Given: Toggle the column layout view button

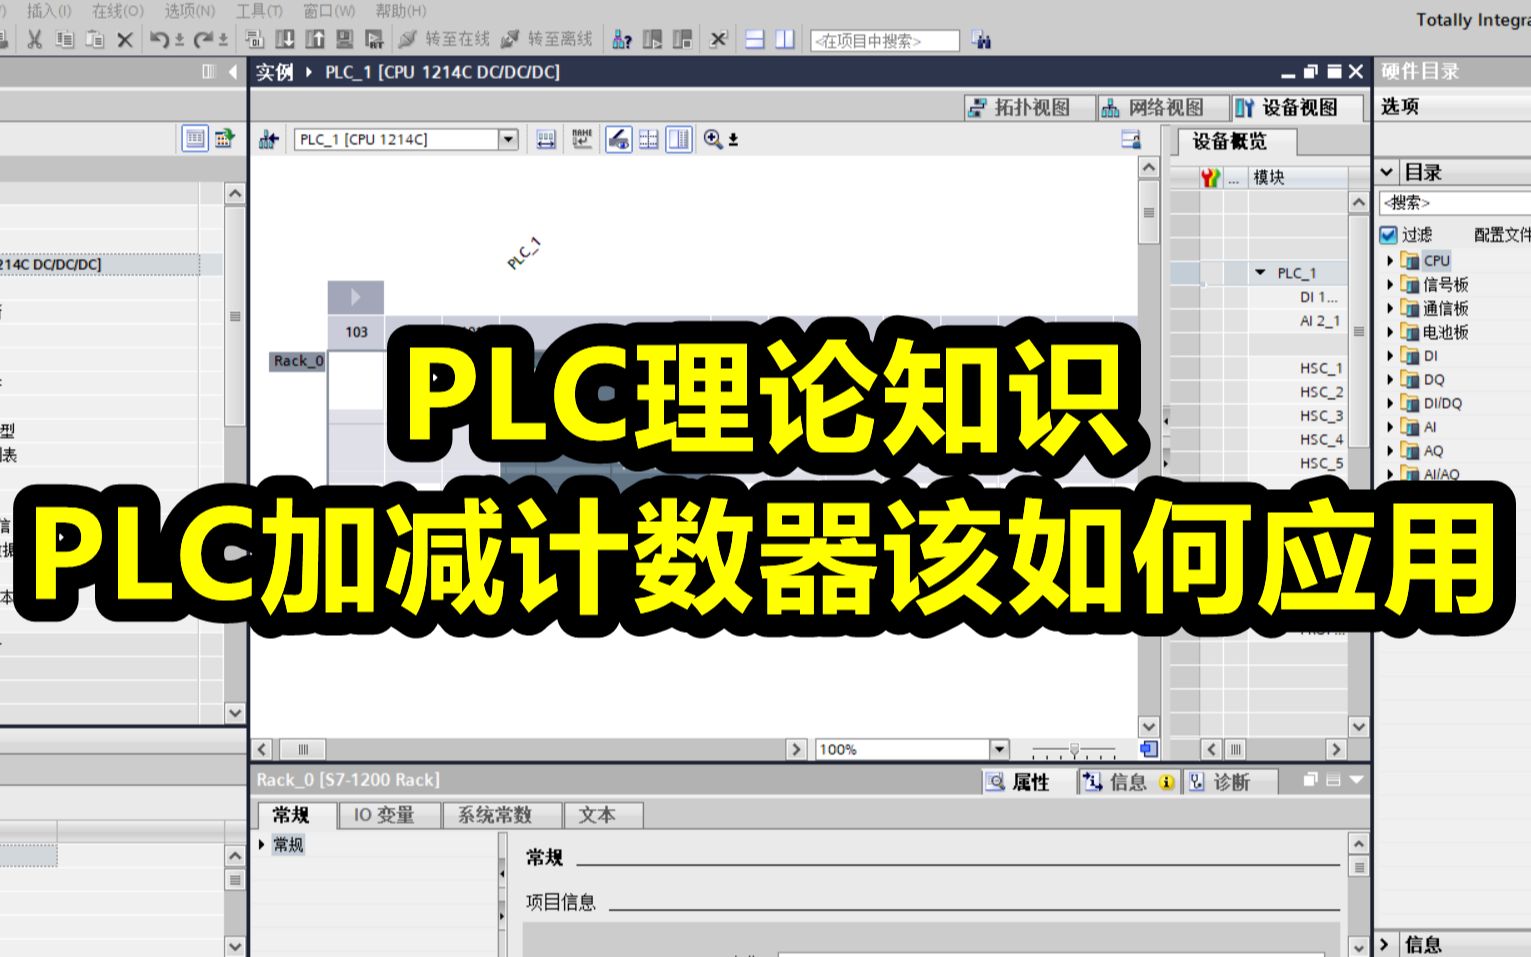Looking at the screenshot, I should 679,139.
